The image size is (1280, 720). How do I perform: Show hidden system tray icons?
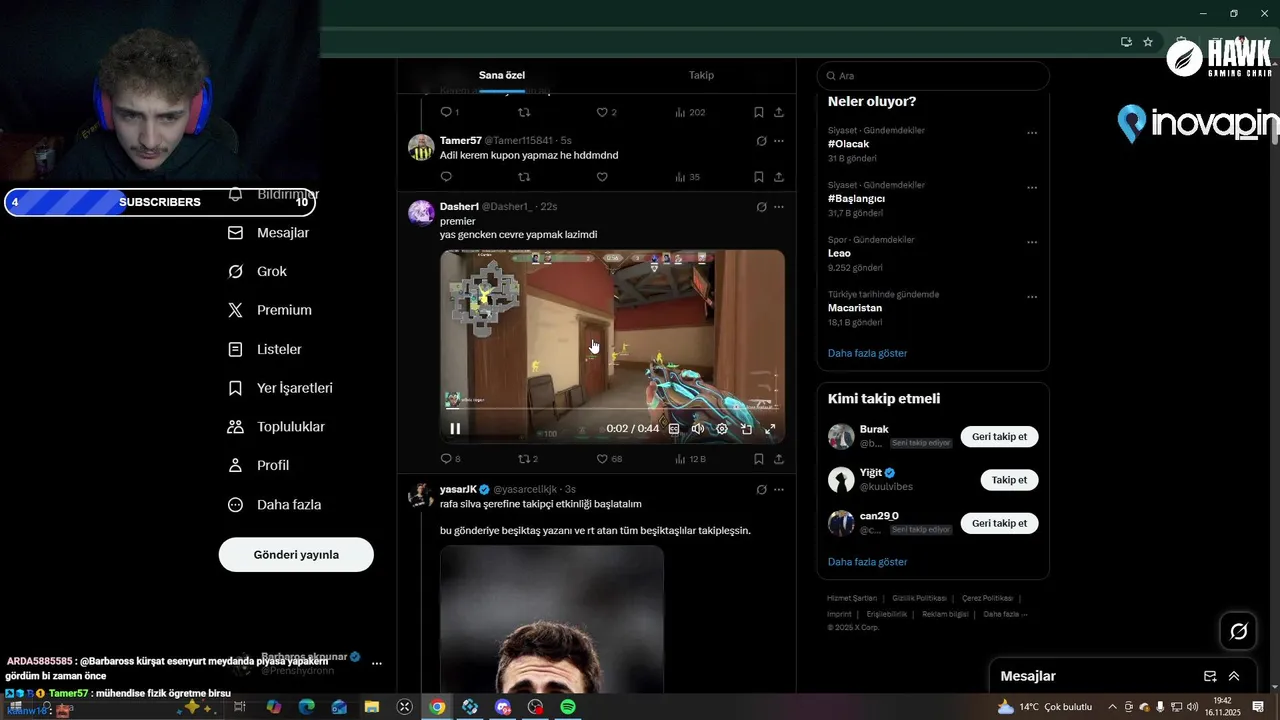click(x=1112, y=707)
